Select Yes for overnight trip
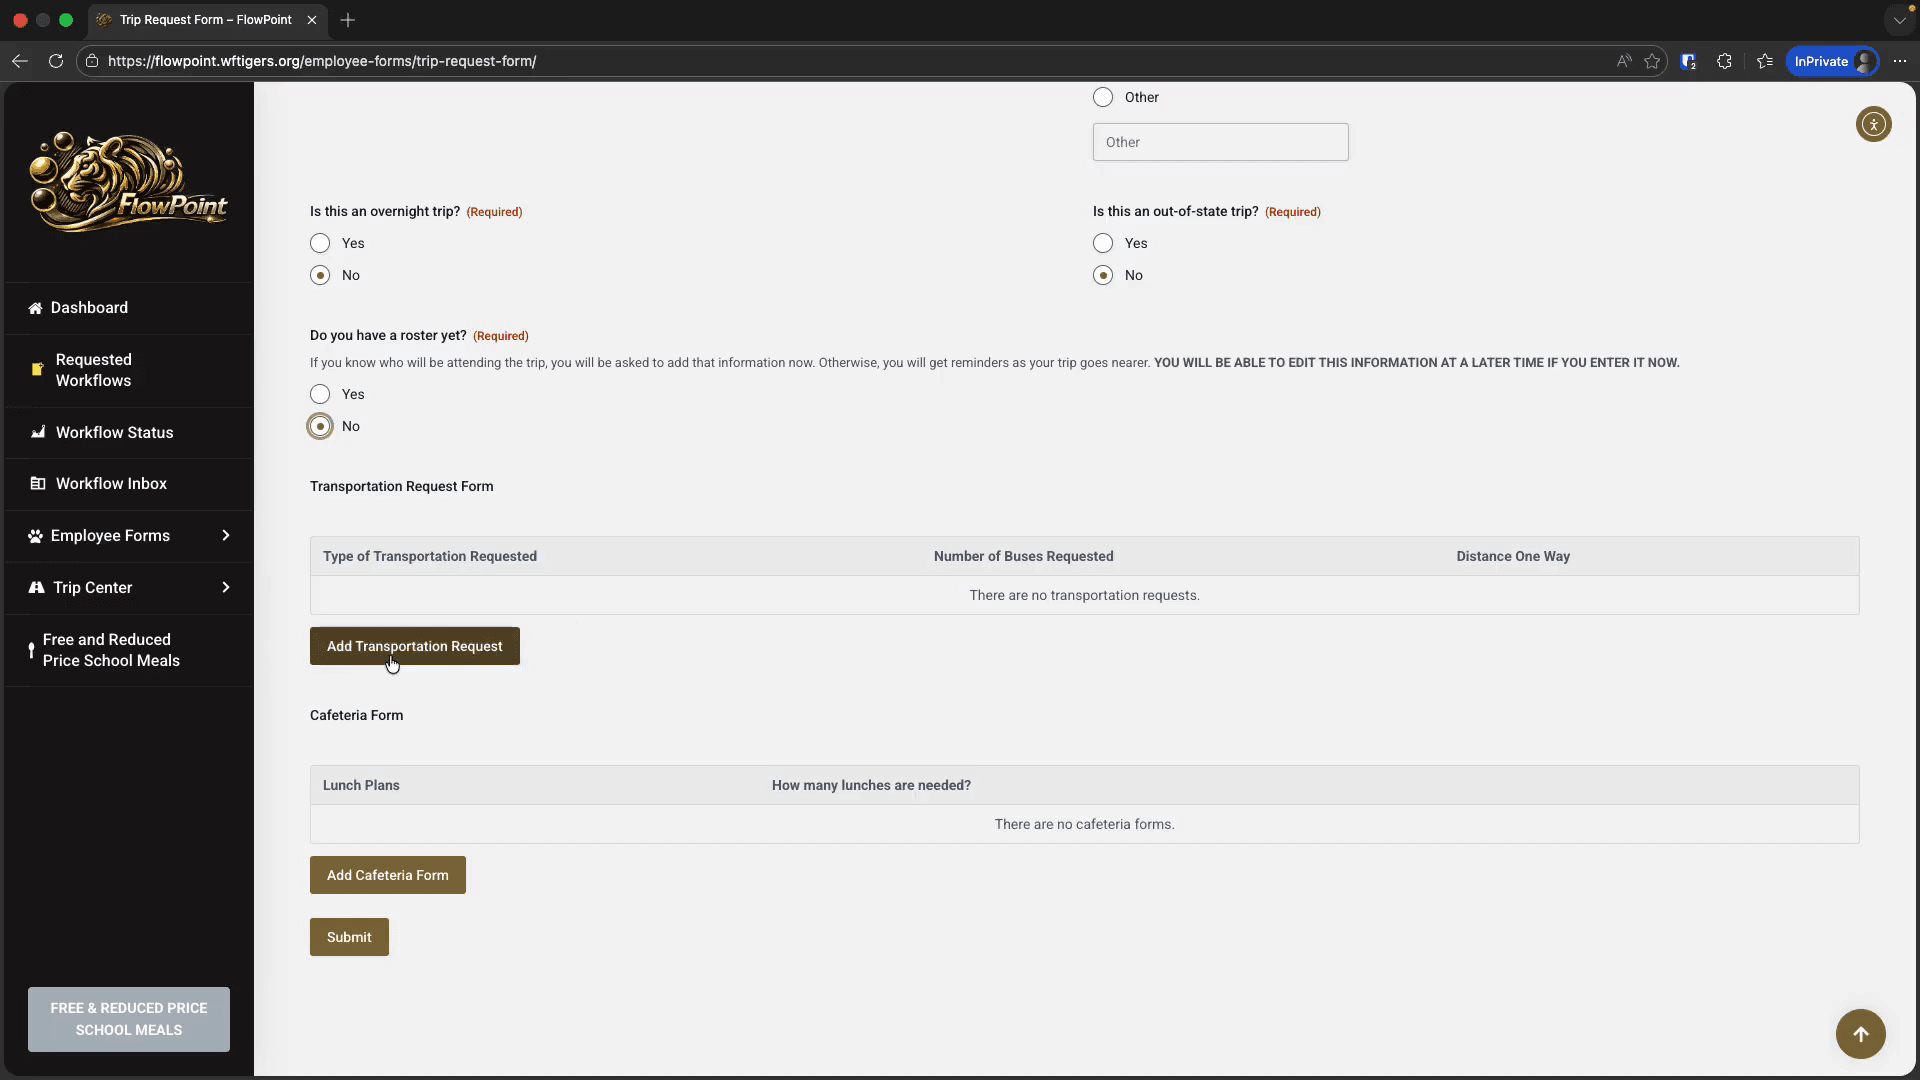 [320, 243]
